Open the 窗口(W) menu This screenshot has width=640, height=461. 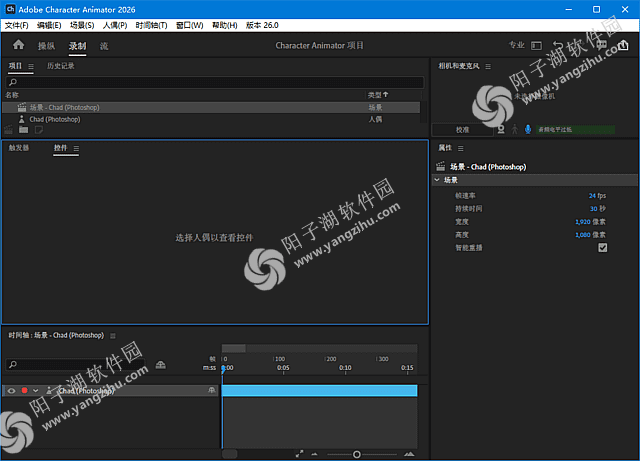point(190,25)
